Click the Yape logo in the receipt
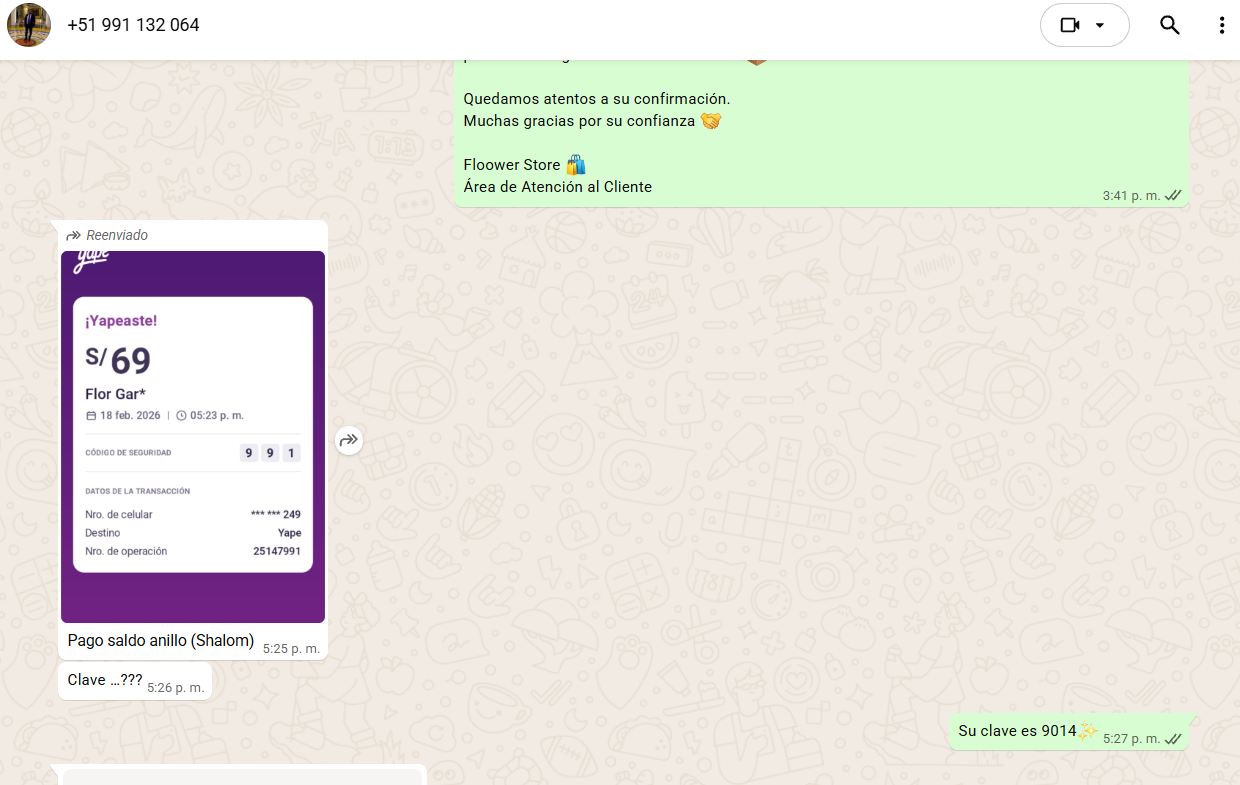 (x=92, y=262)
